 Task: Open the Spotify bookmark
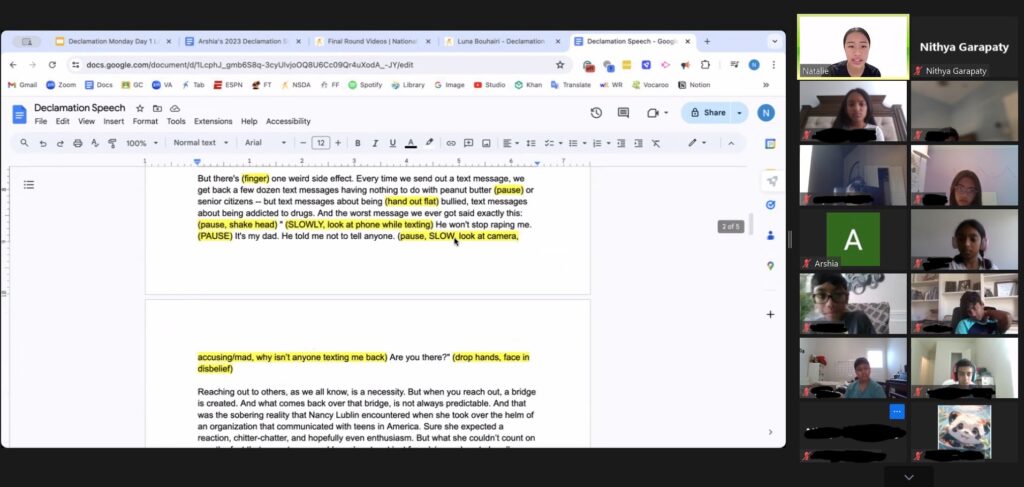pyautogui.click(x=365, y=85)
